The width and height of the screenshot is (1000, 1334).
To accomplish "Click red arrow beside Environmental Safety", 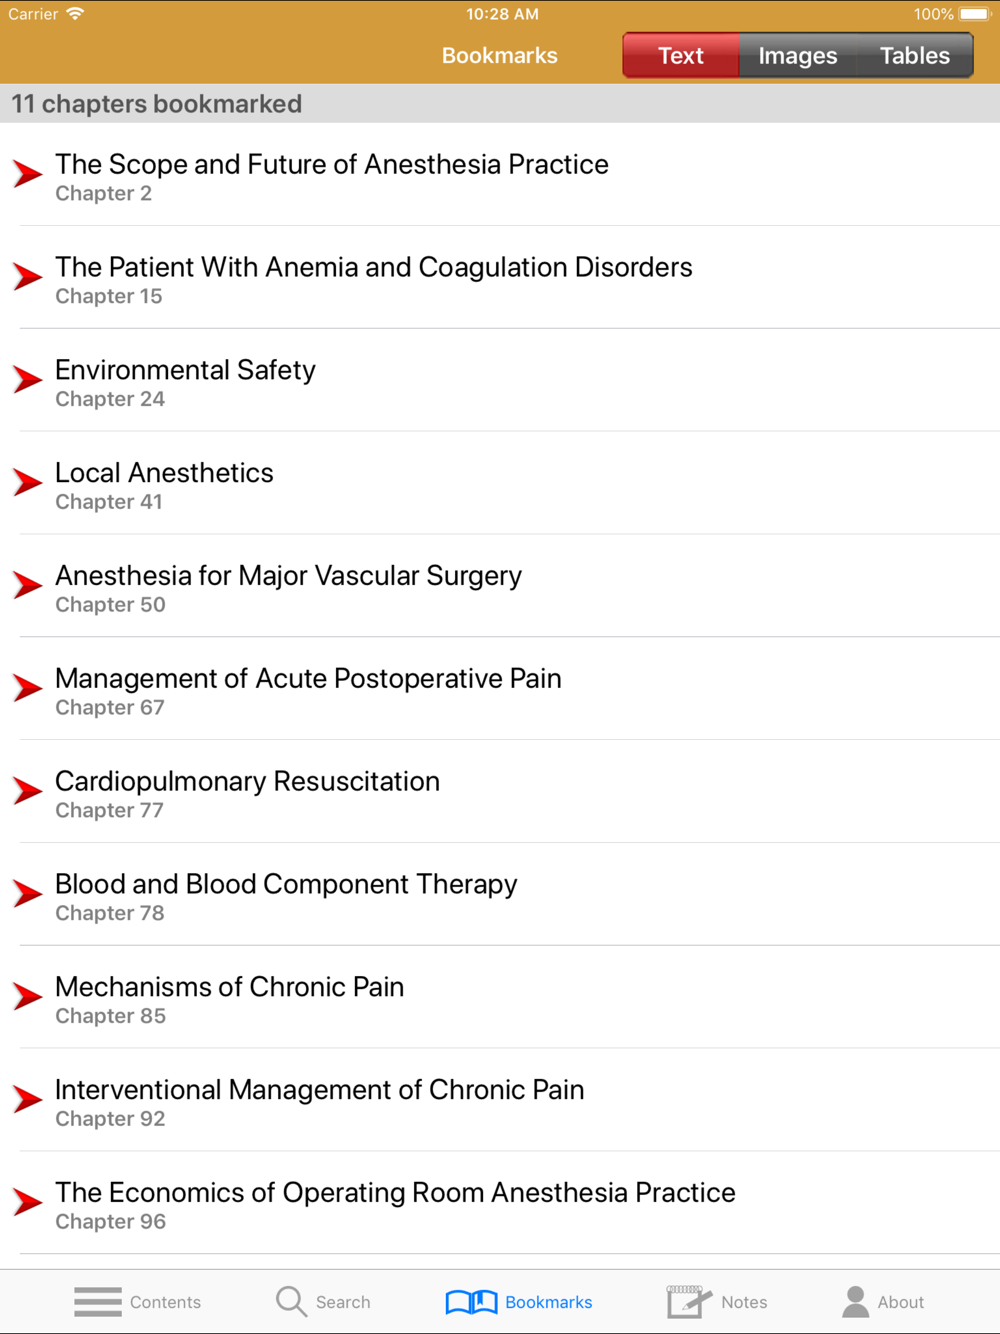I will click(x=28, y=379).
